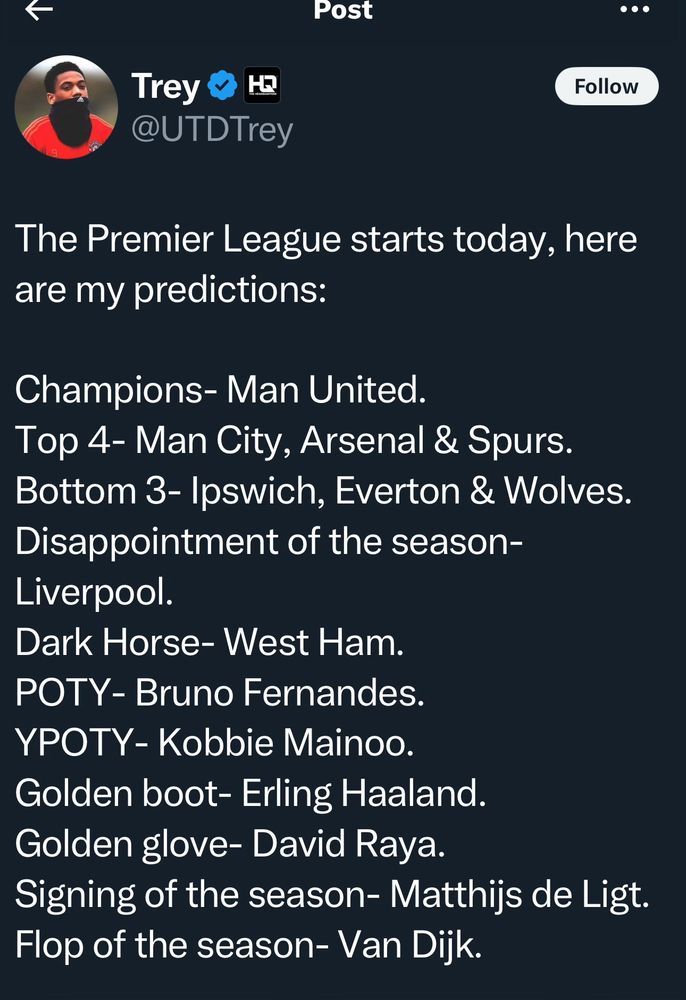Tap the HQ affiliate badge next to Trey

click(x=262, y=87)
